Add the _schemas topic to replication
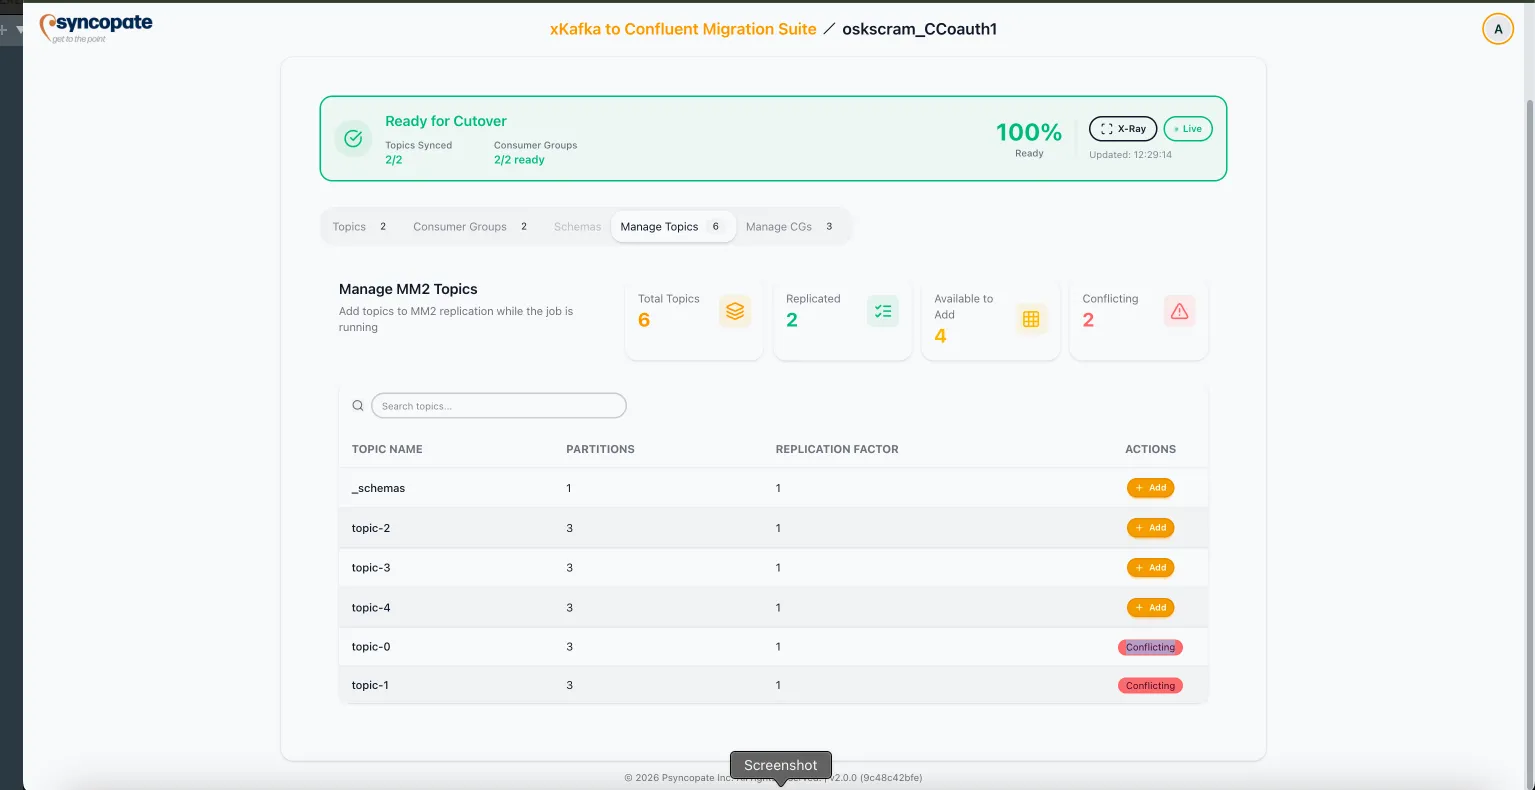The width and height of the screenshot is (1535, 790). pyautogui.click(x=1150, y=488)
